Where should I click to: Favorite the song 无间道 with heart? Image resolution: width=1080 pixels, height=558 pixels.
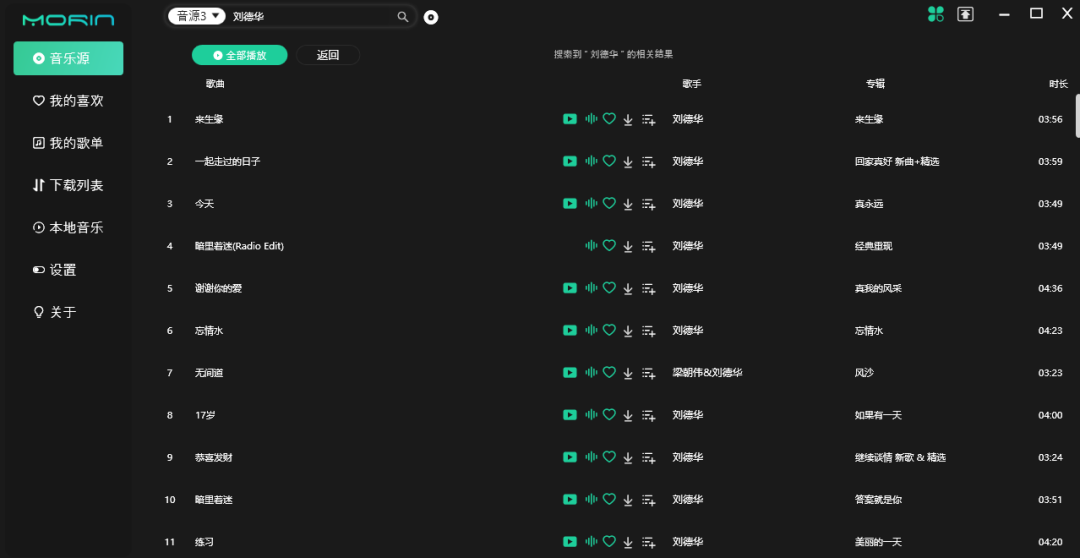pos(609,372)
